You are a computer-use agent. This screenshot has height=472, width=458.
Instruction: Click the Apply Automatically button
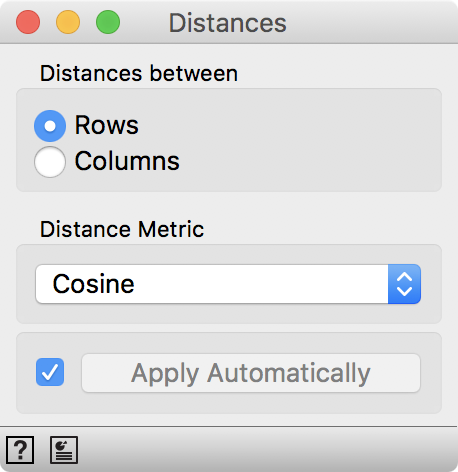pyautogui.click(x=251, y=373)
